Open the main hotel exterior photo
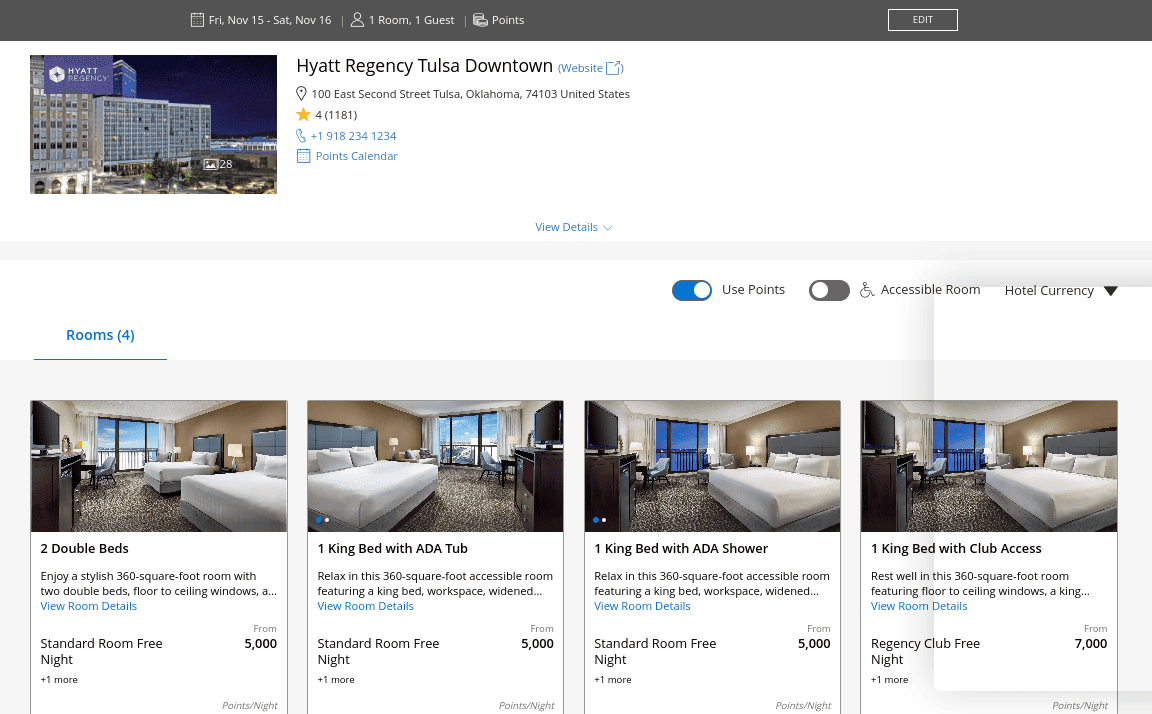 [x=154, y=124]
